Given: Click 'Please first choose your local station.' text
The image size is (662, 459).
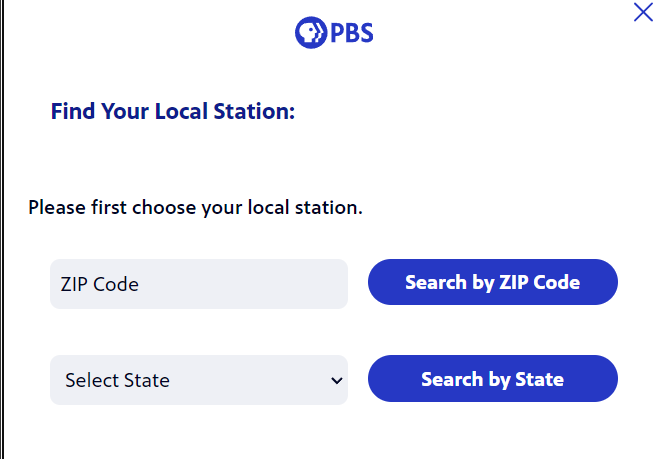Looking at the screenshot, I should click(195, 208).
